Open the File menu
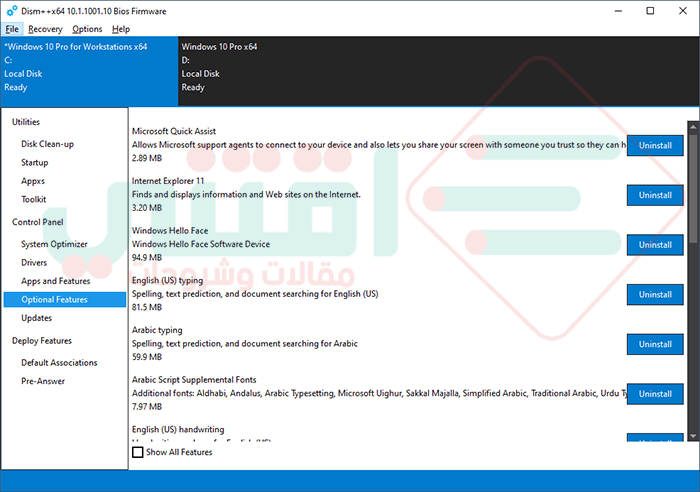The width and height of the screenshot is (700, 492). pos(12,29)
